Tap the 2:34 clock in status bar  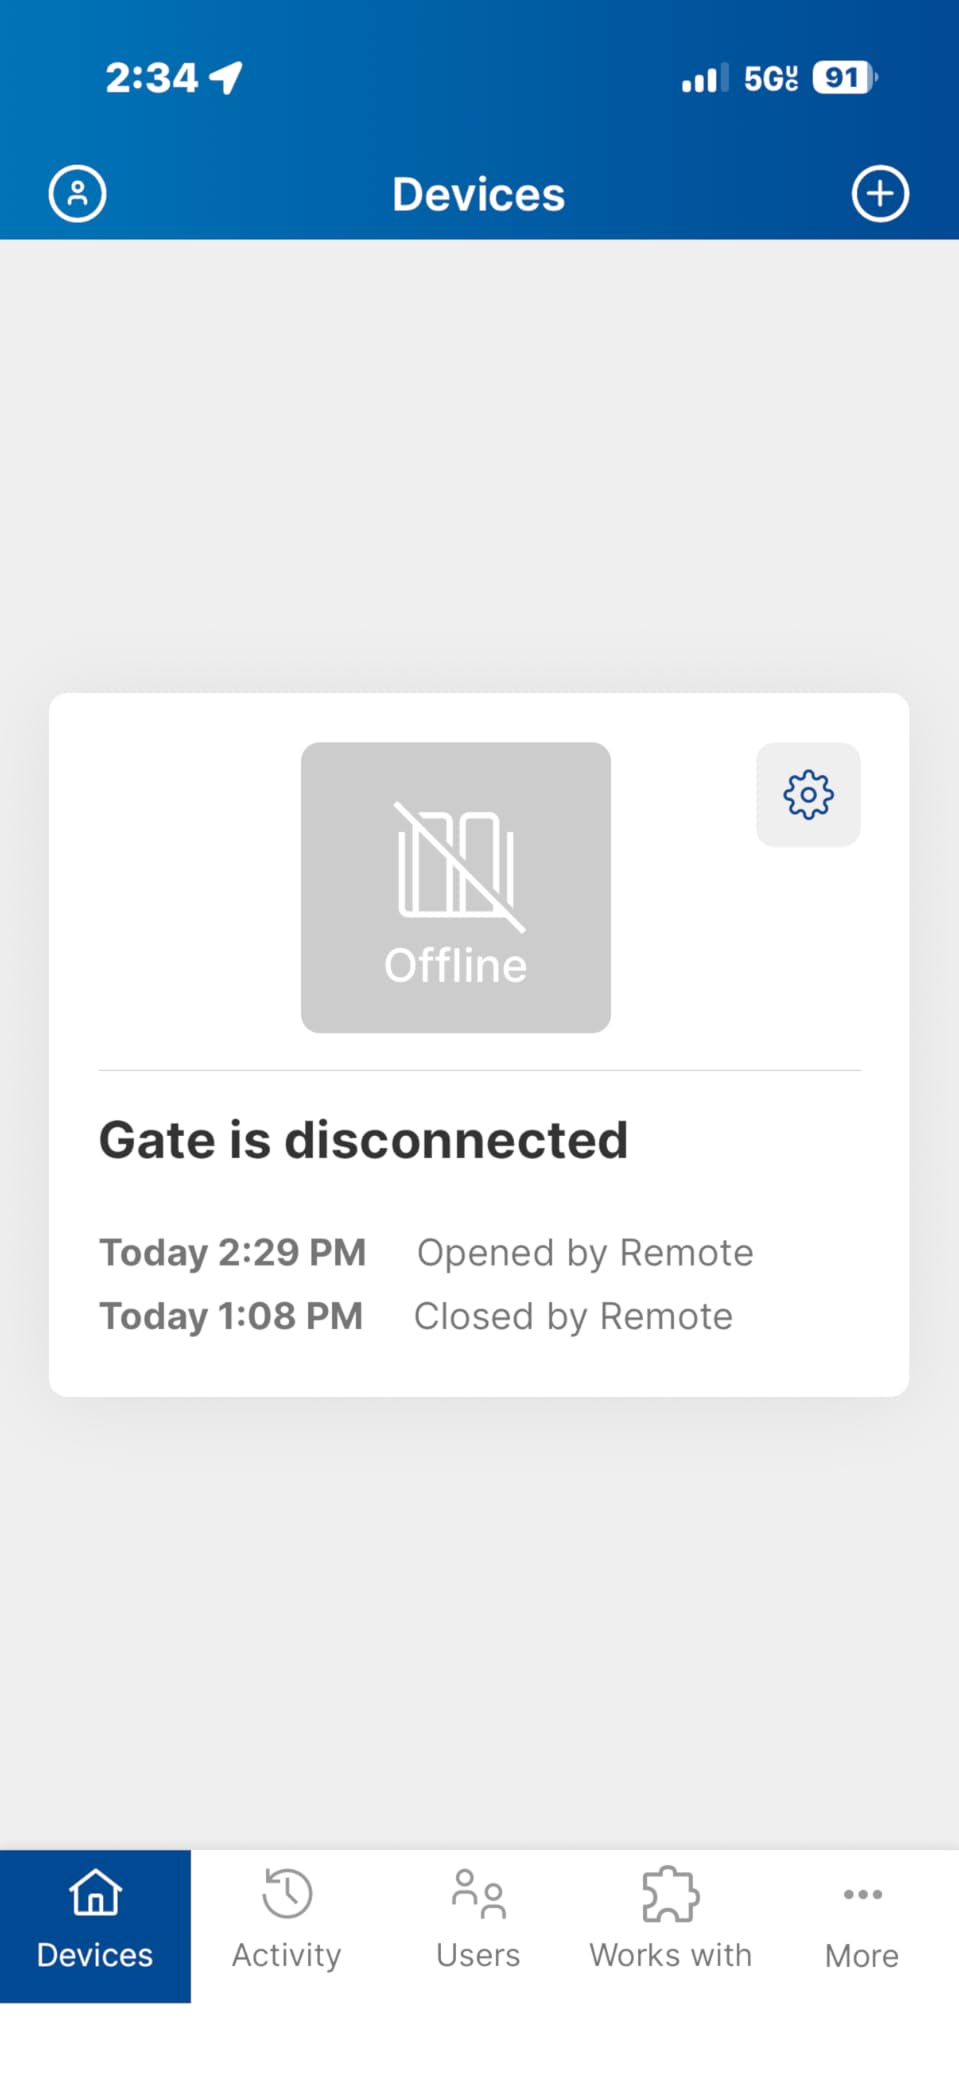point(152,78)
